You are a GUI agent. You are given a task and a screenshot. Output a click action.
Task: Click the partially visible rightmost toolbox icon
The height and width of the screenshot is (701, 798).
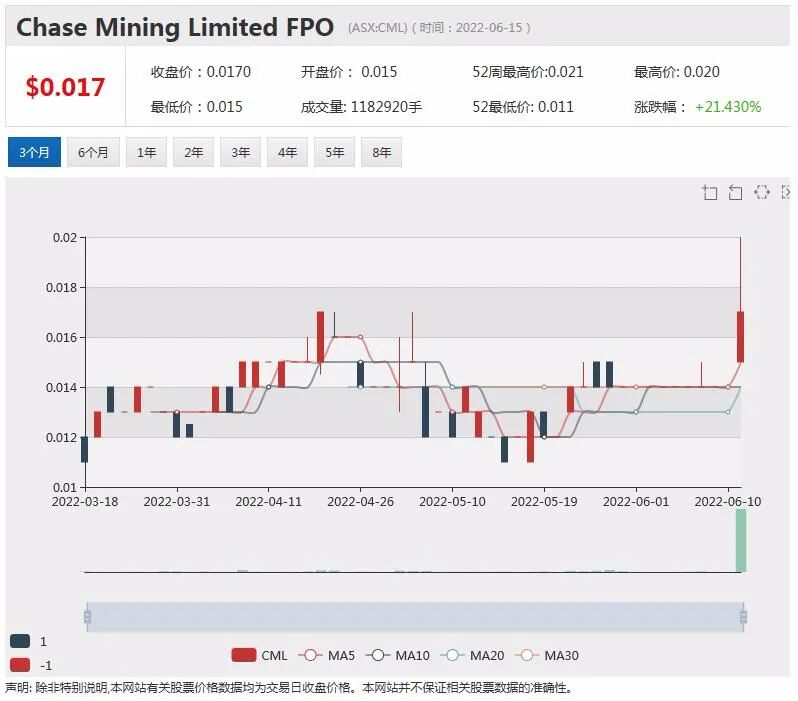click(x=786, y=192)
